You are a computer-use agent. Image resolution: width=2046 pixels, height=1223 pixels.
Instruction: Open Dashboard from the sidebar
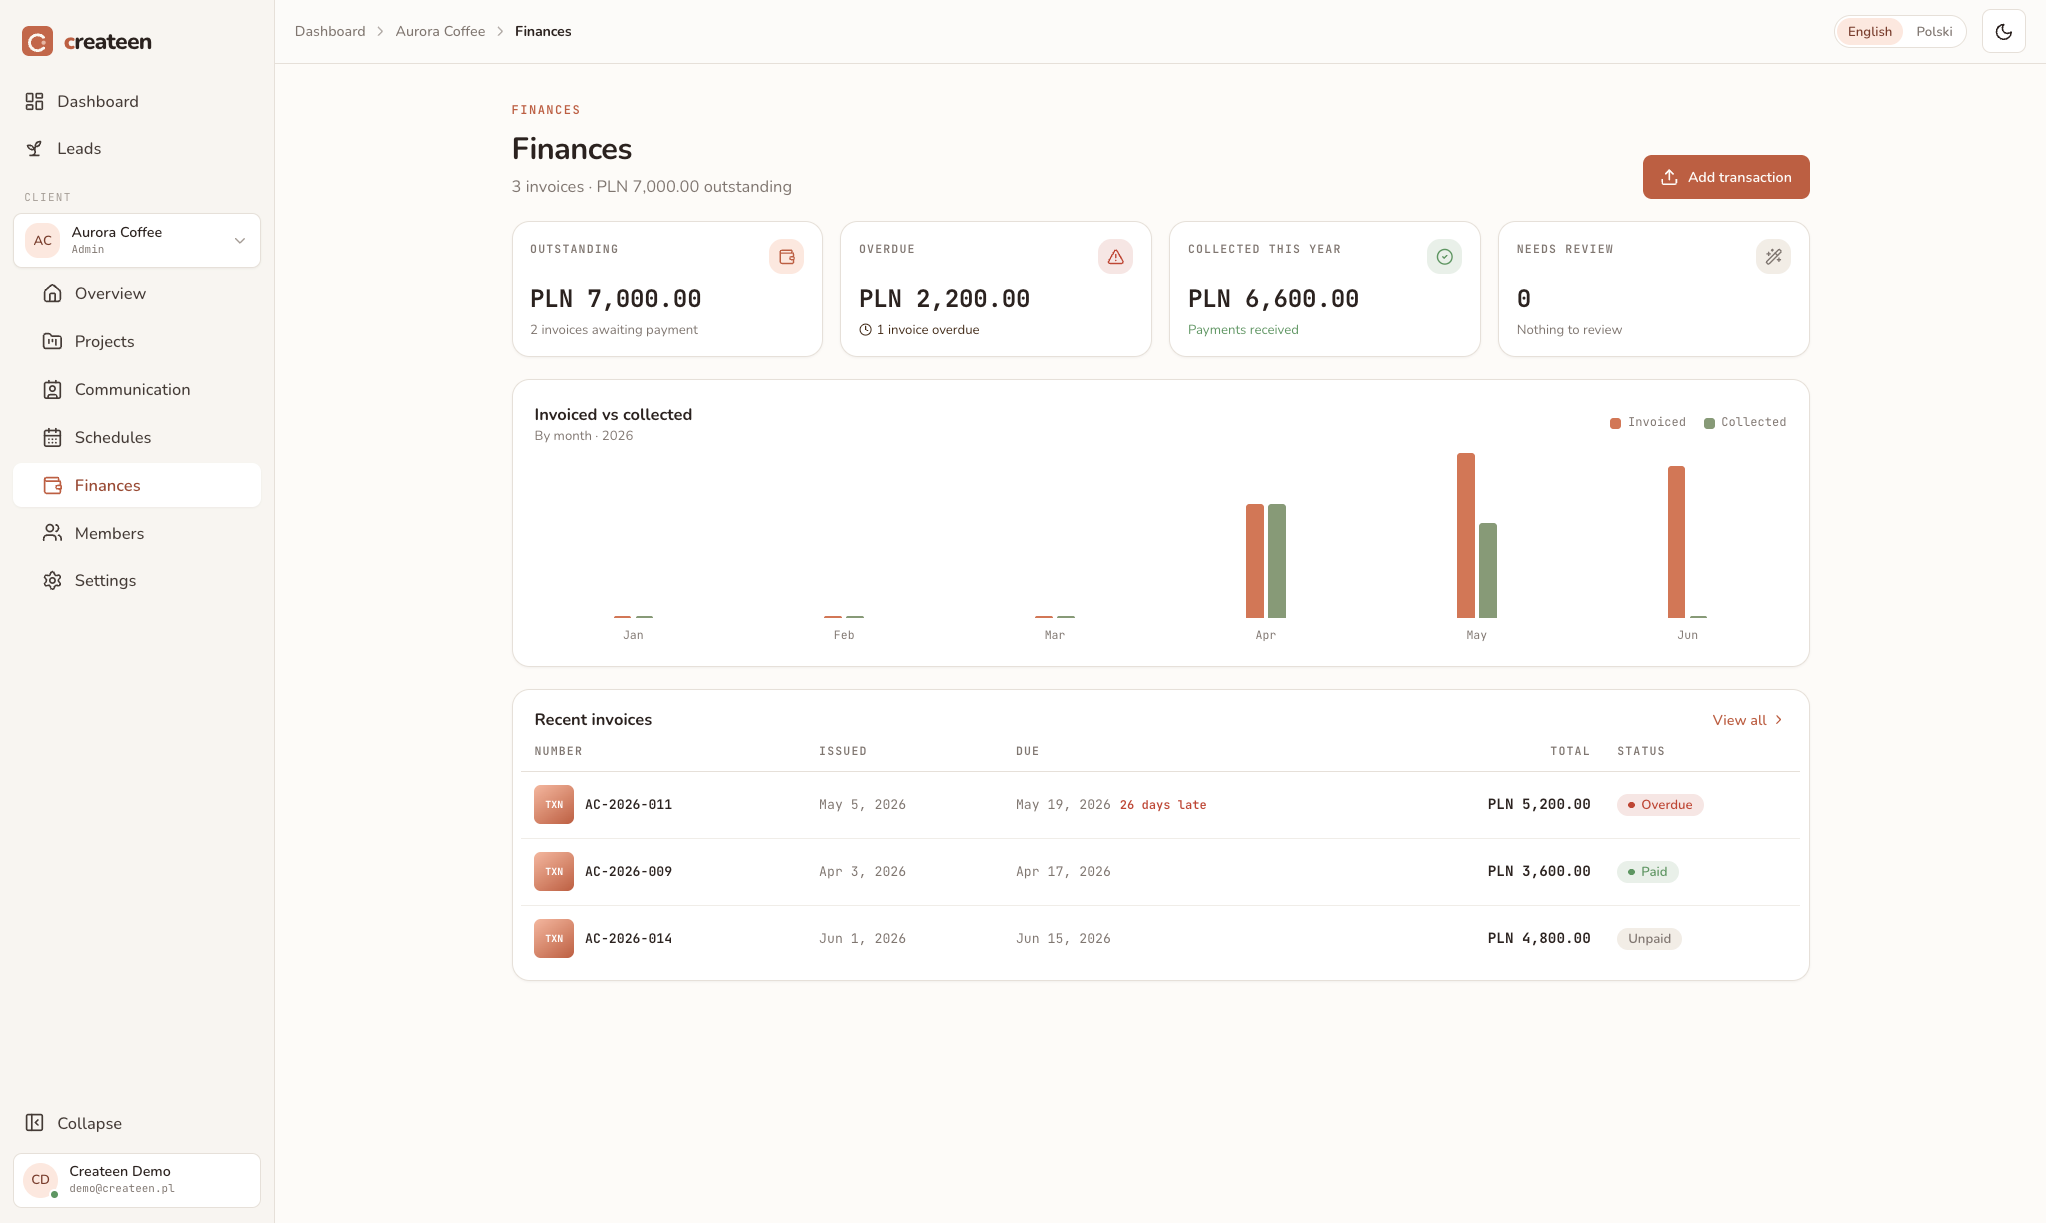pos(136,101)
